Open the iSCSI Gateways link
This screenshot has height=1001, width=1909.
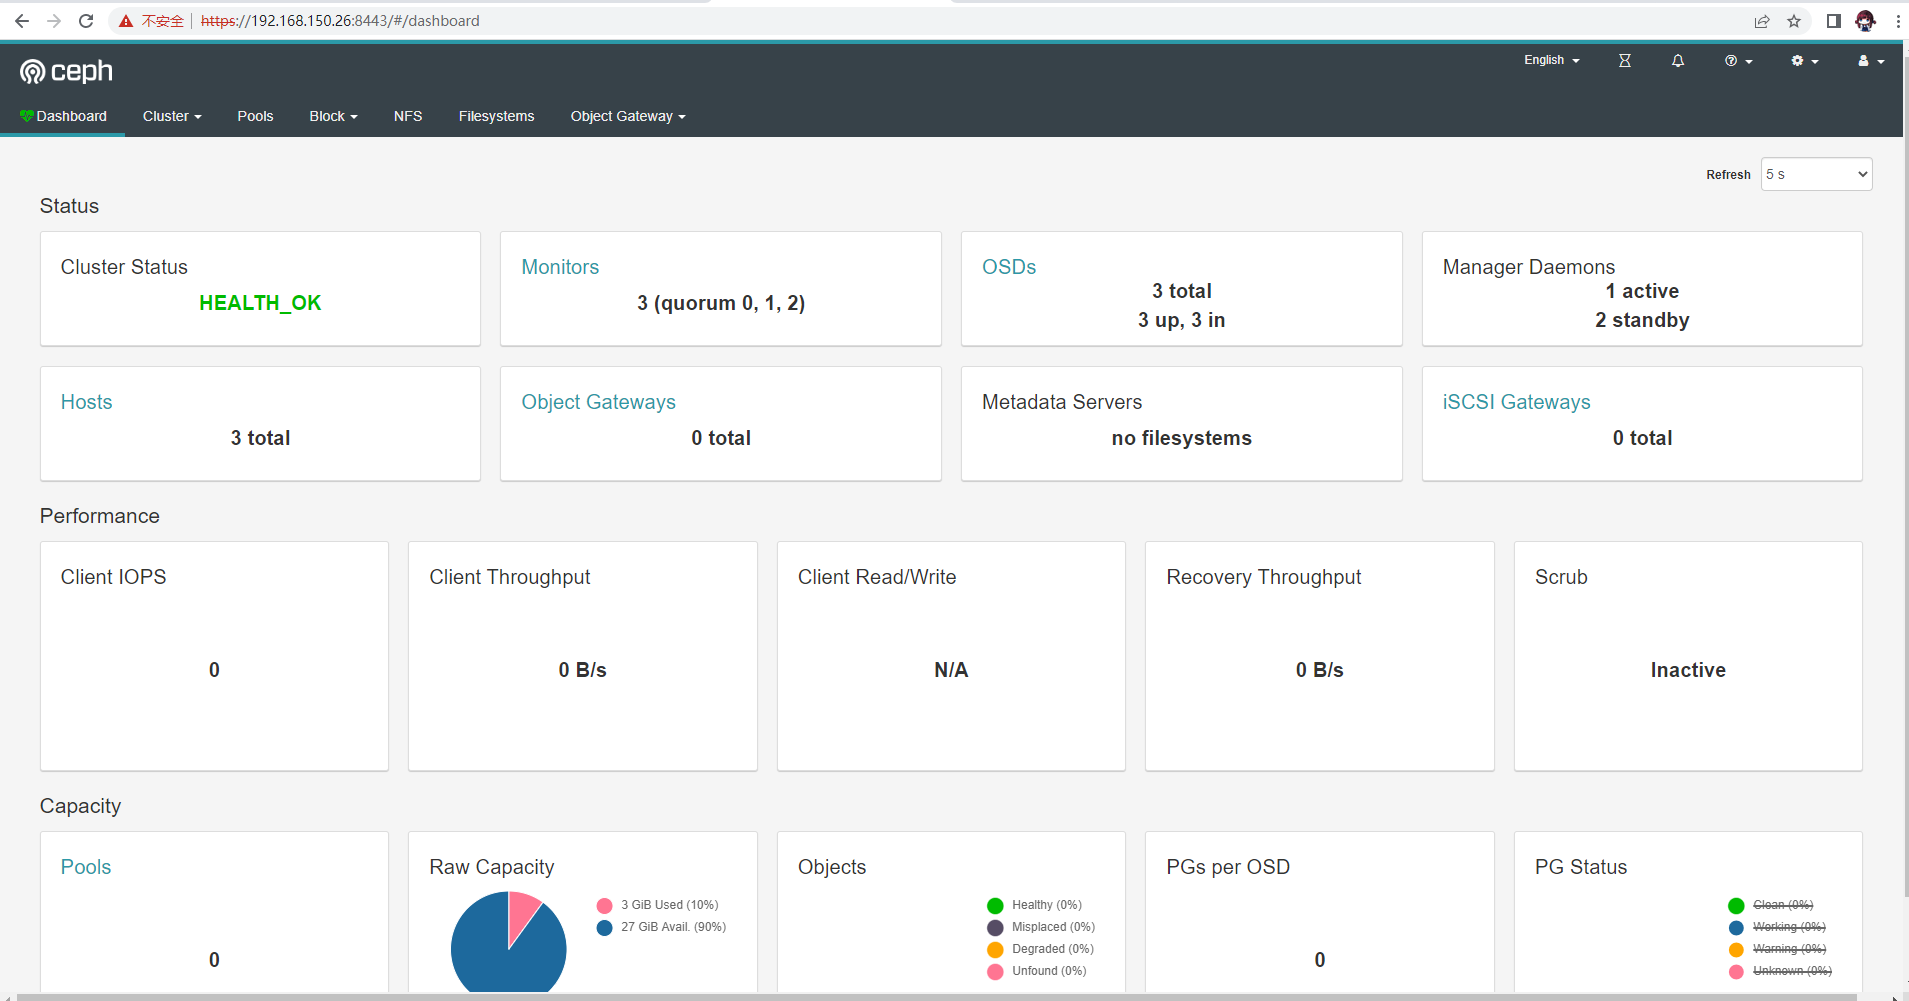click(x=1516, y=402)
